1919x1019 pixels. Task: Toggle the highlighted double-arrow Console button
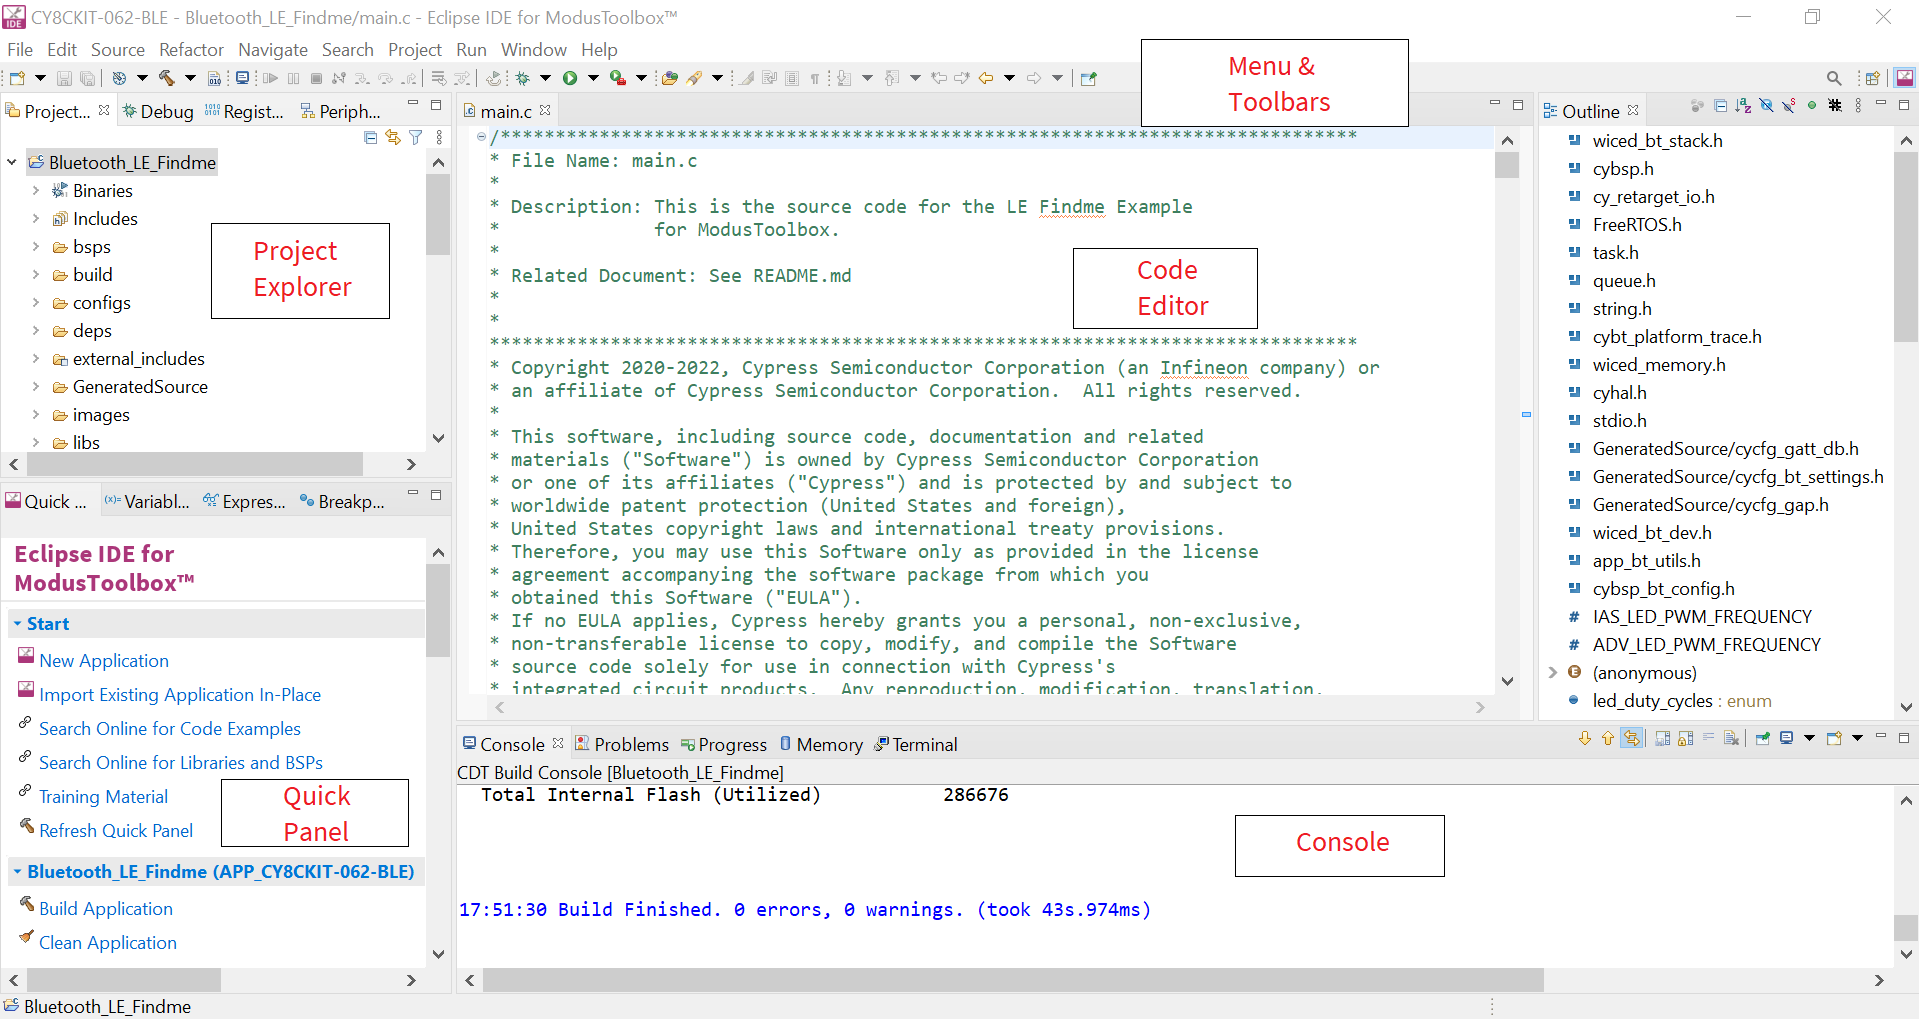pos(1632,738)
